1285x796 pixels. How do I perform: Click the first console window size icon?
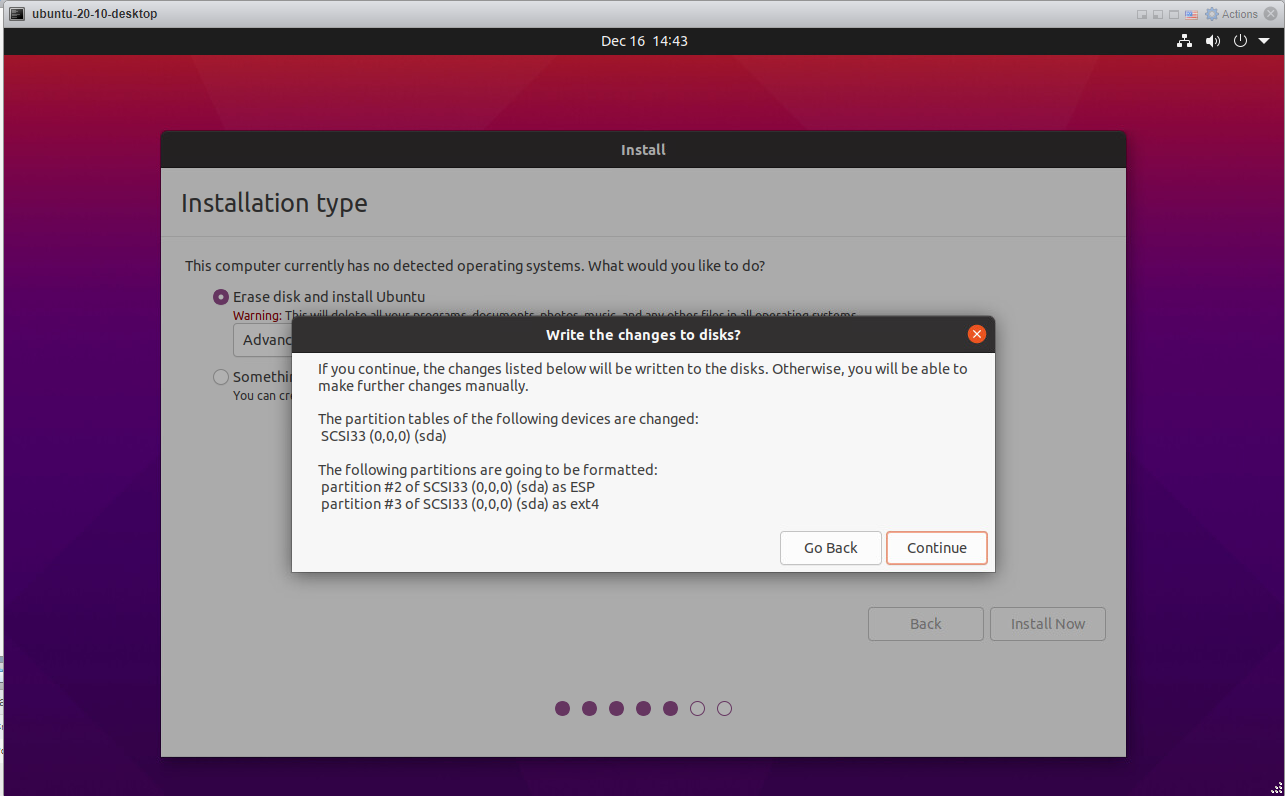[1142, 14]
